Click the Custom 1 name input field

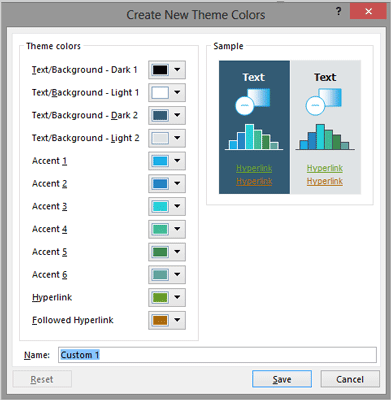click(x=217, y=355)
